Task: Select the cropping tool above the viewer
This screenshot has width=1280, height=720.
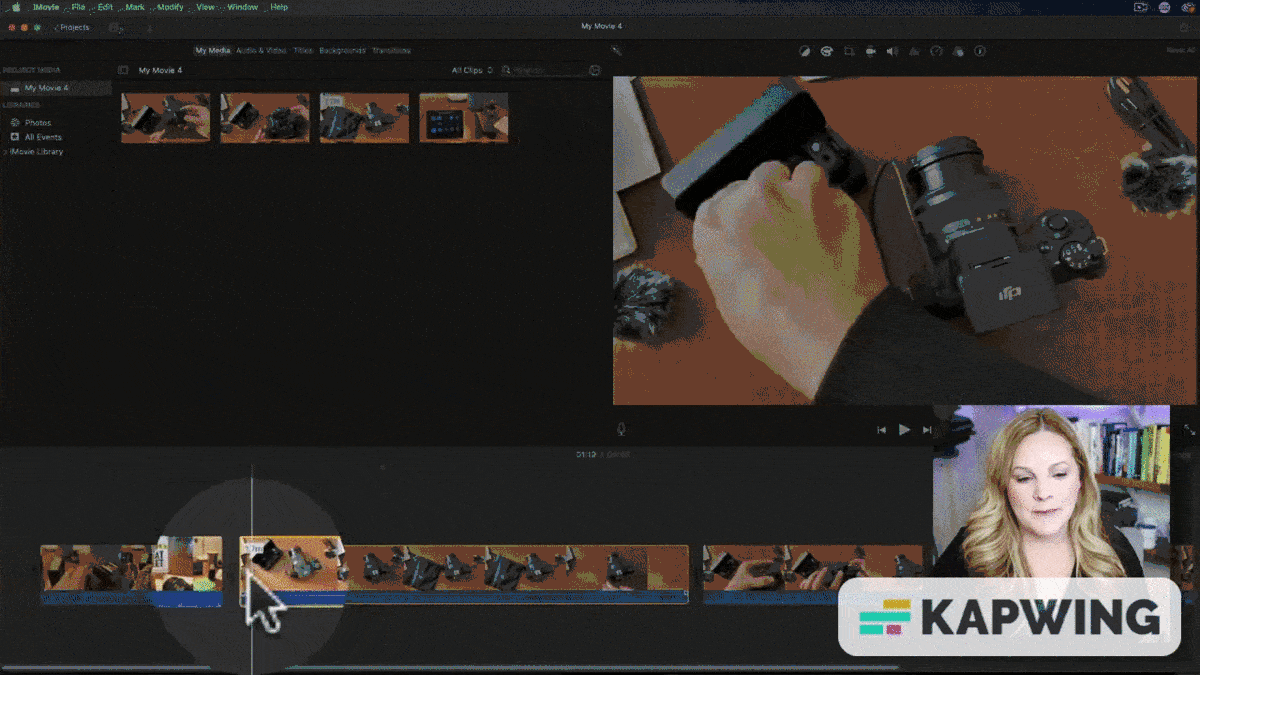Action: point(849,51)
